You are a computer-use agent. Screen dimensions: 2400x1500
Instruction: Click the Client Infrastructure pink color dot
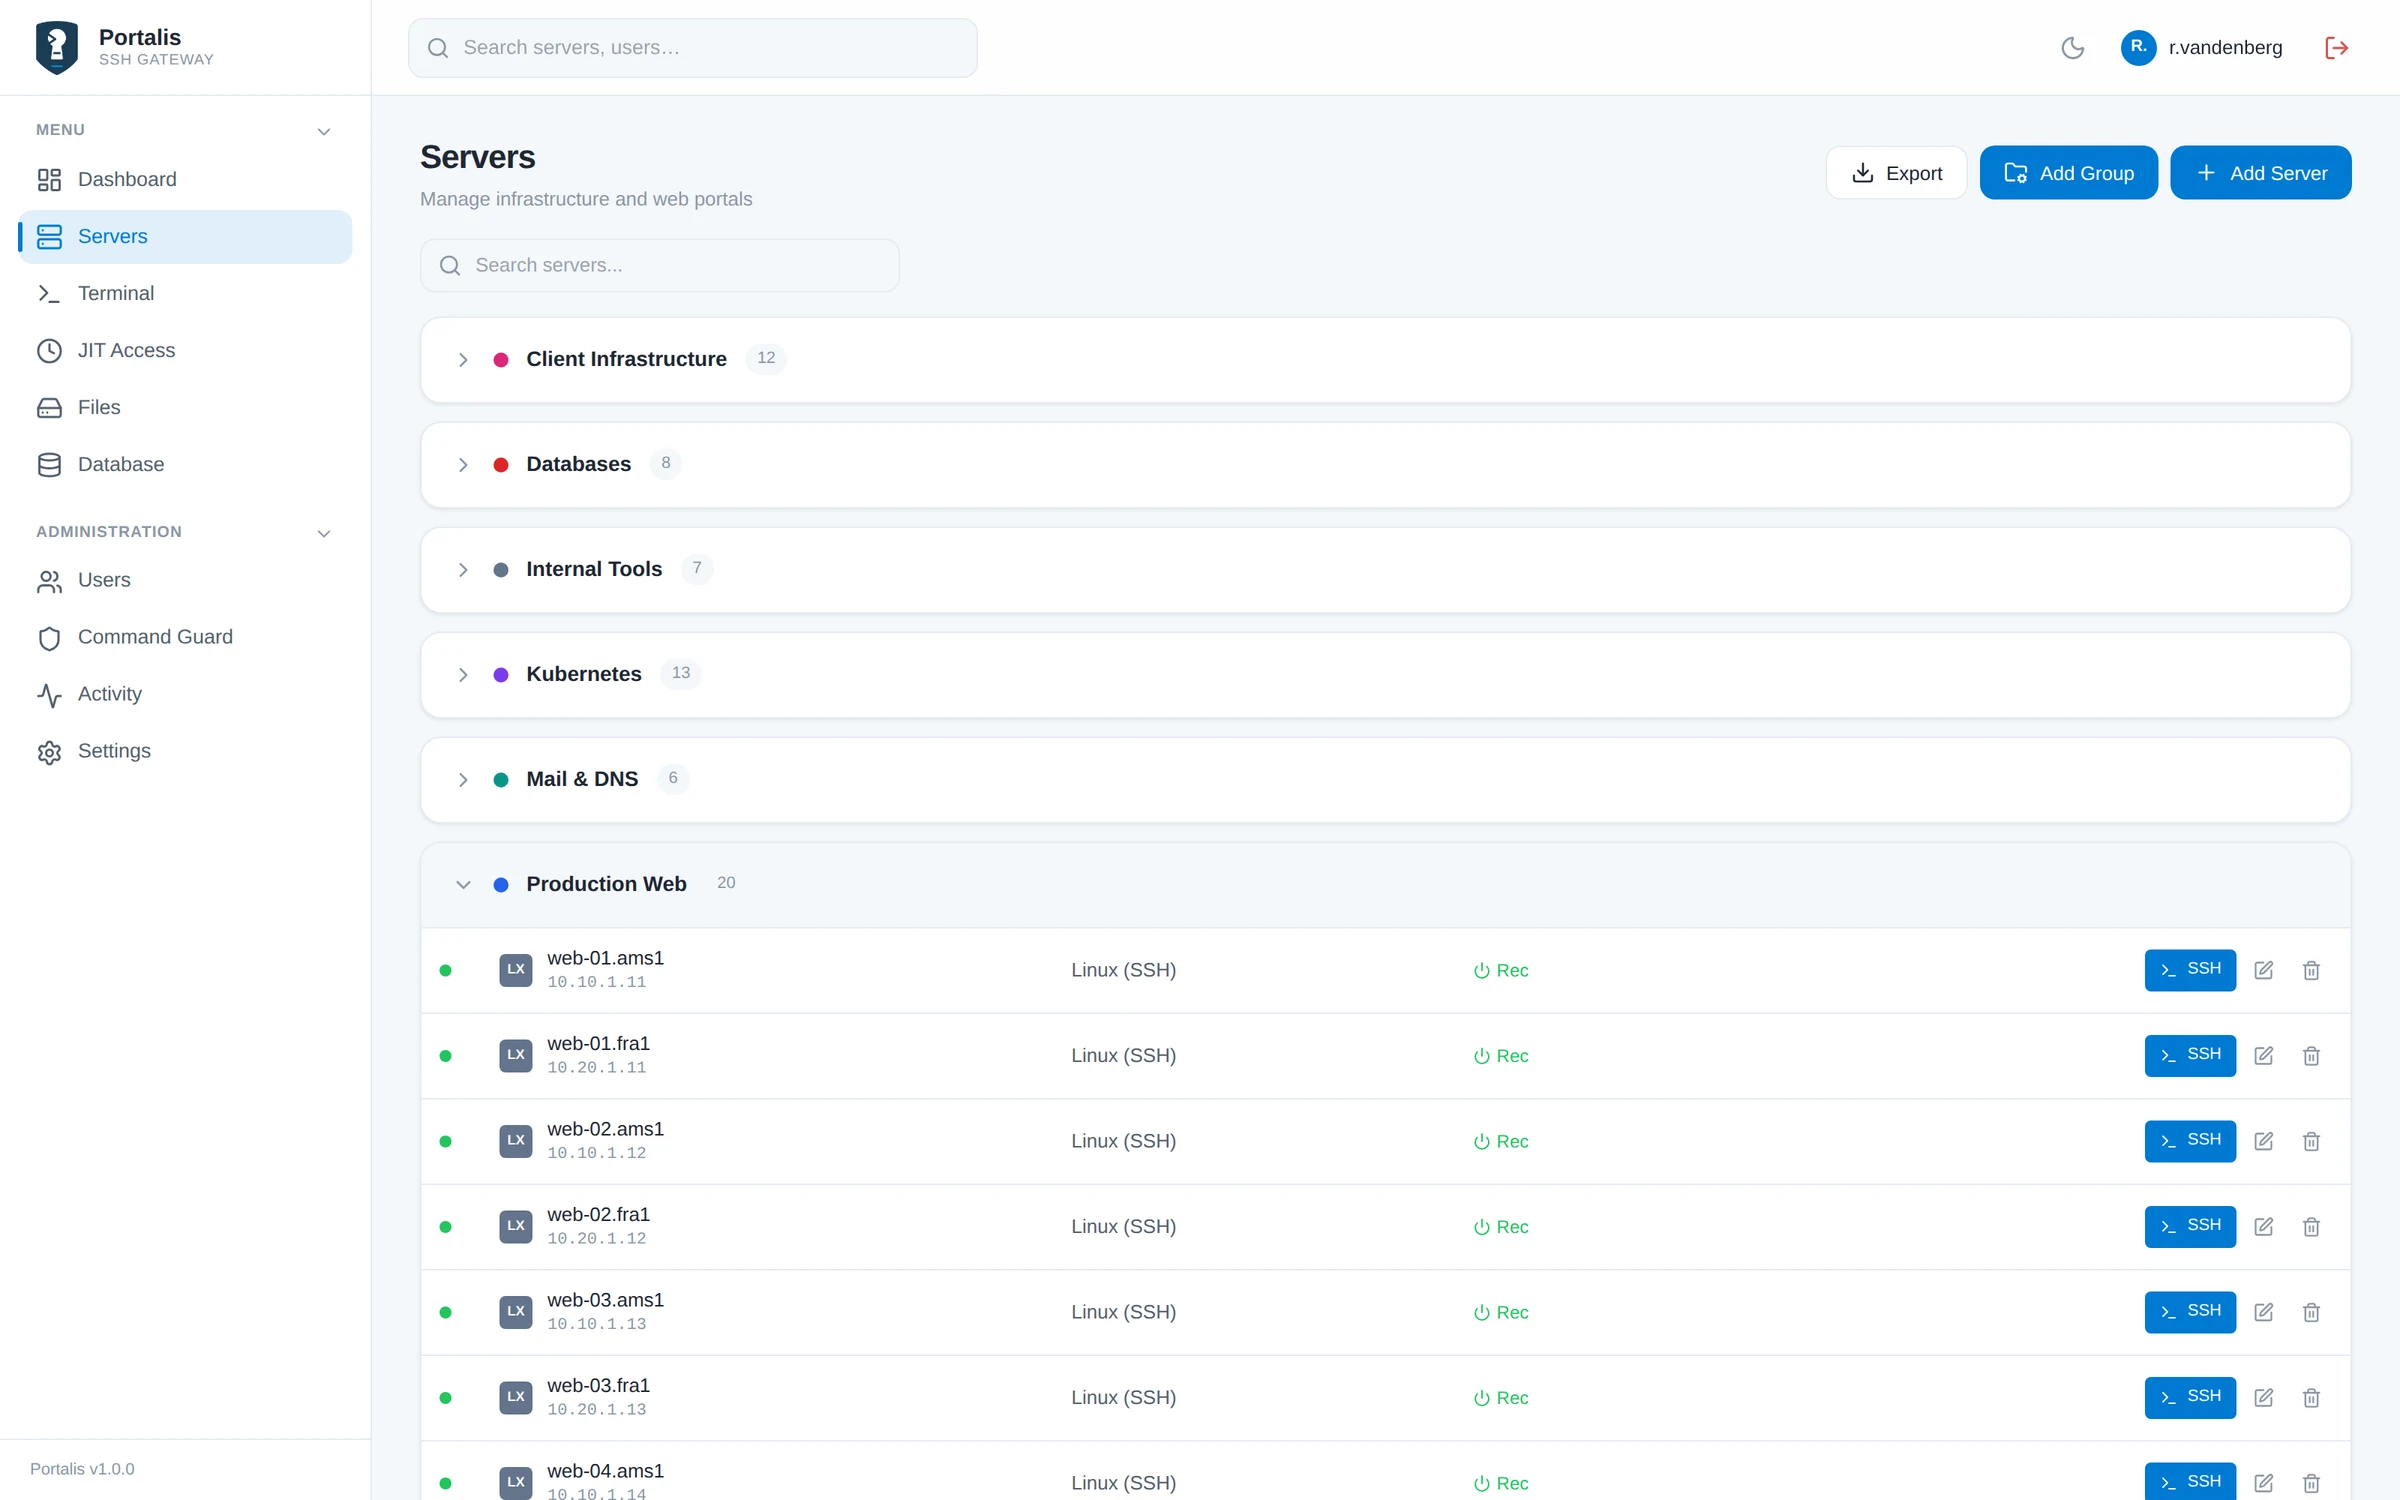[x=501, y=360]
